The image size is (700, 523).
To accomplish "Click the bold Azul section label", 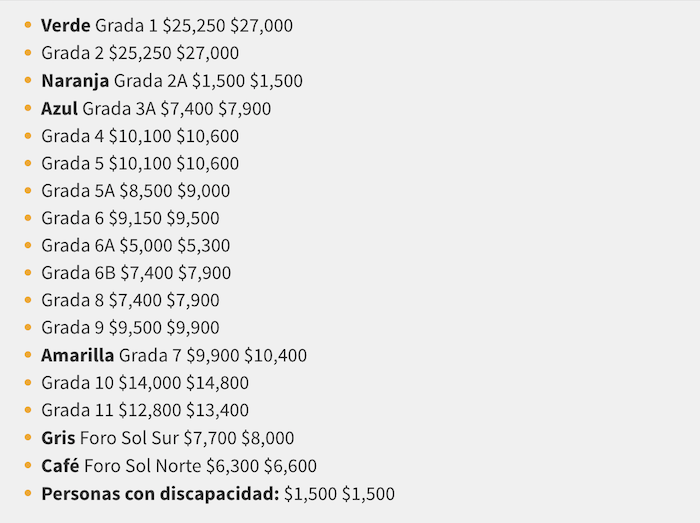I will [x=59, y=108].
